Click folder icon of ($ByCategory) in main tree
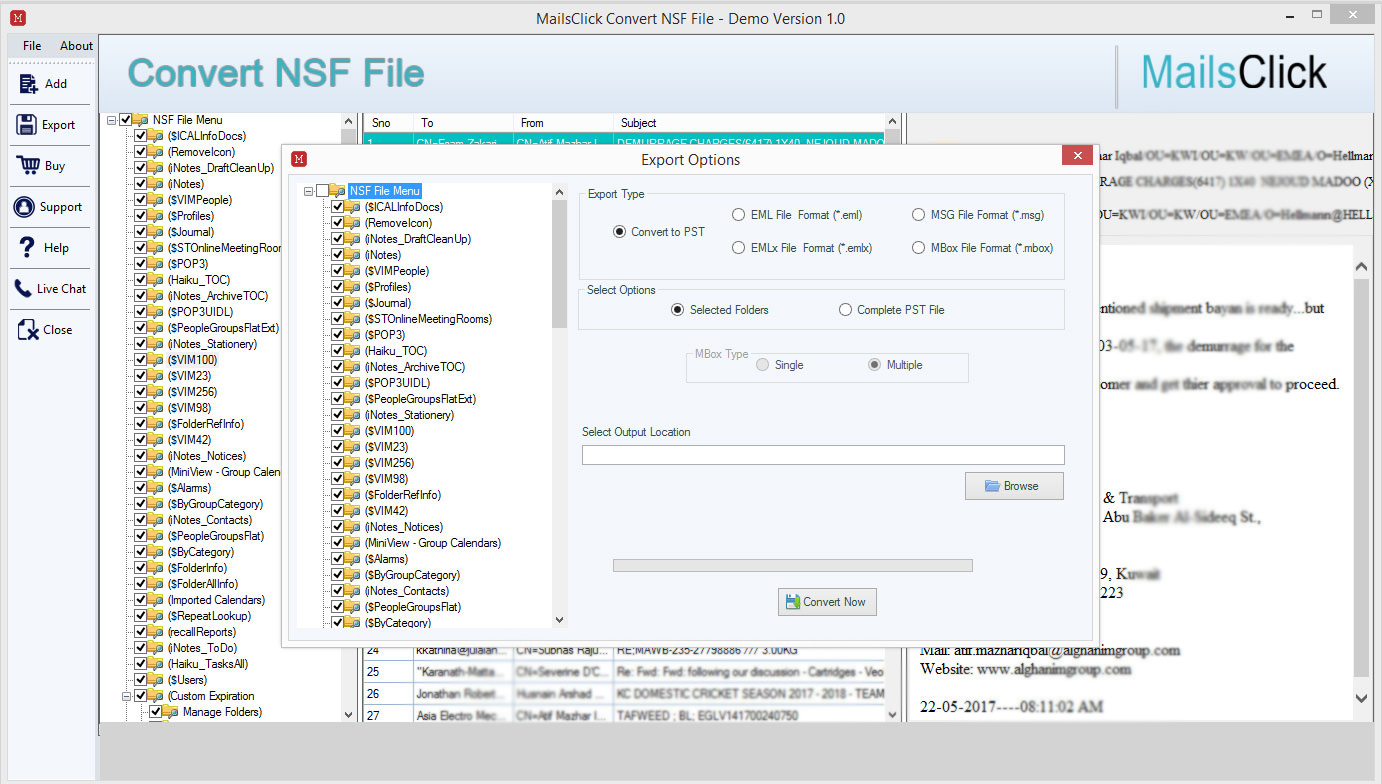This screenshot has height=784, width=1382. pos(156,552)
